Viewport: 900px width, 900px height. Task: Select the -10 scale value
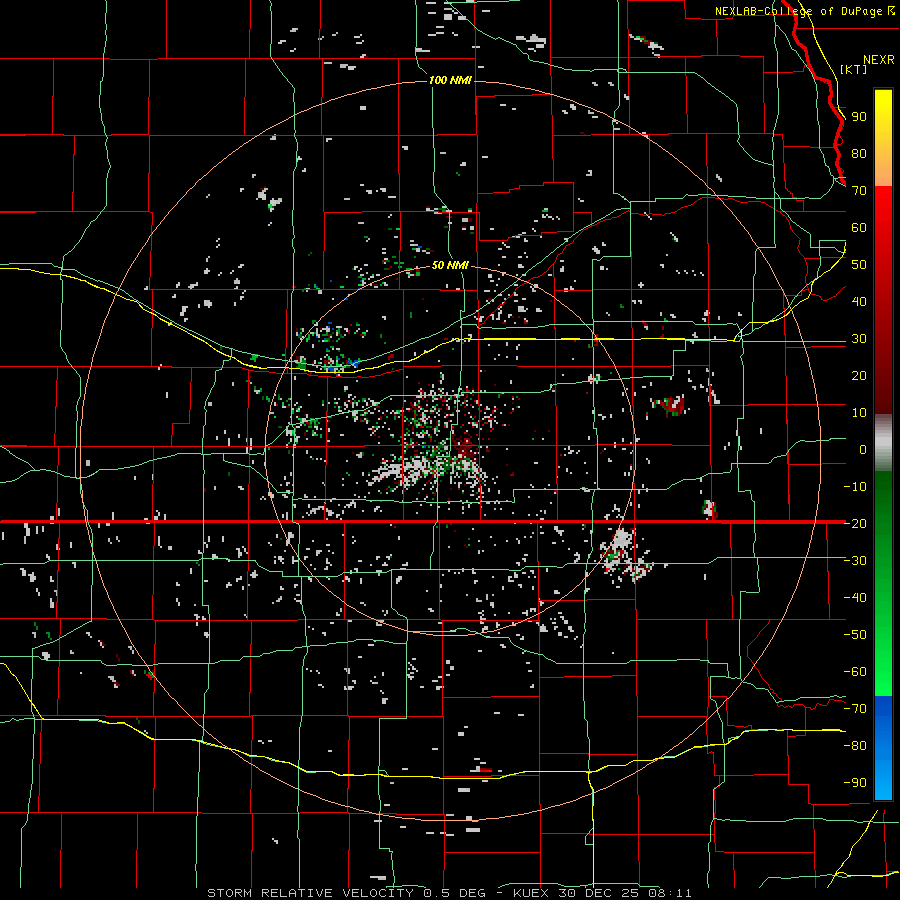coord(855,487)
